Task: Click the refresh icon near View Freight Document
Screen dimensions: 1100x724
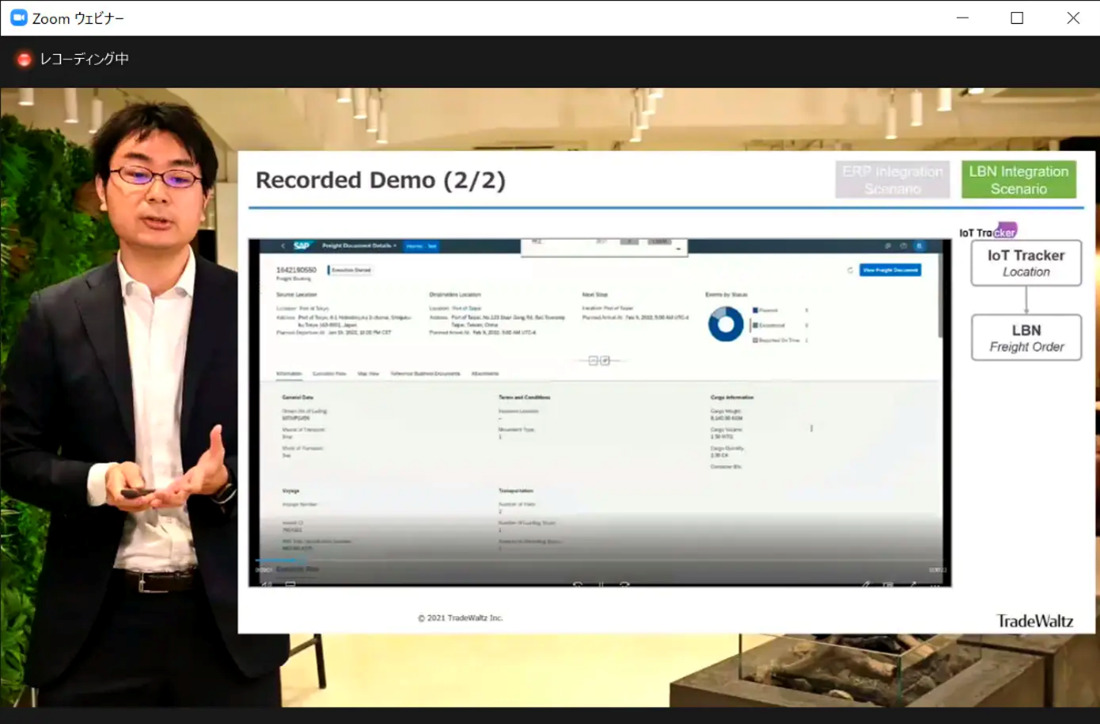Action: coord(850,270)
